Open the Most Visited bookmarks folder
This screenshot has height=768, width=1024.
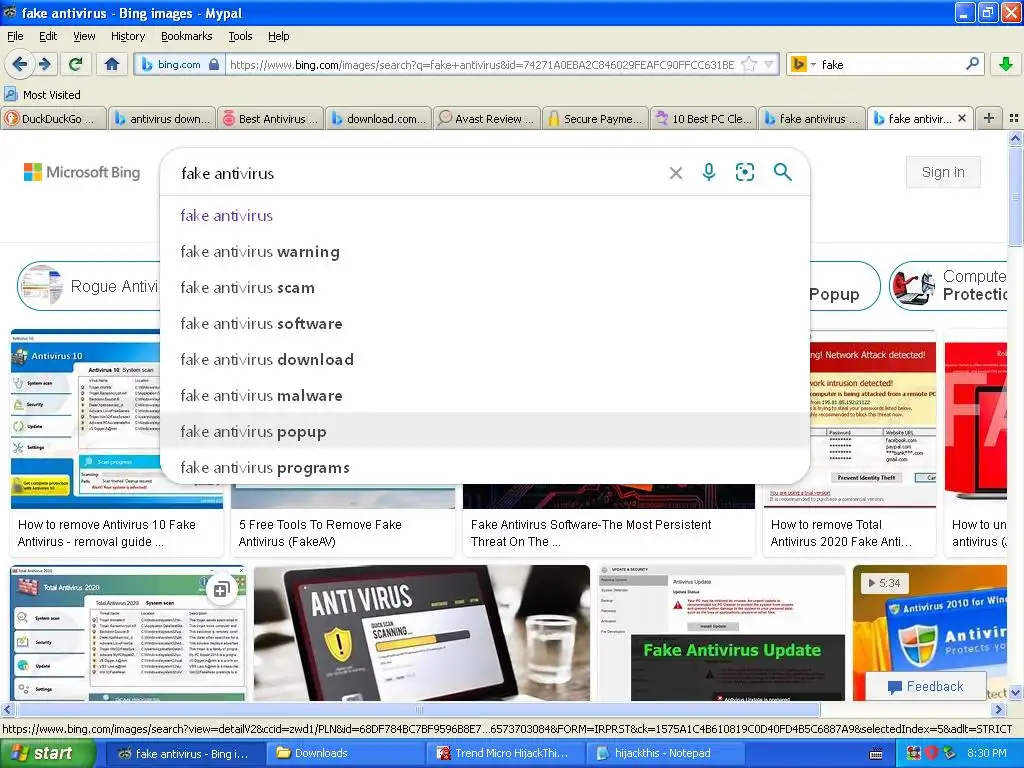click(42, 95)
